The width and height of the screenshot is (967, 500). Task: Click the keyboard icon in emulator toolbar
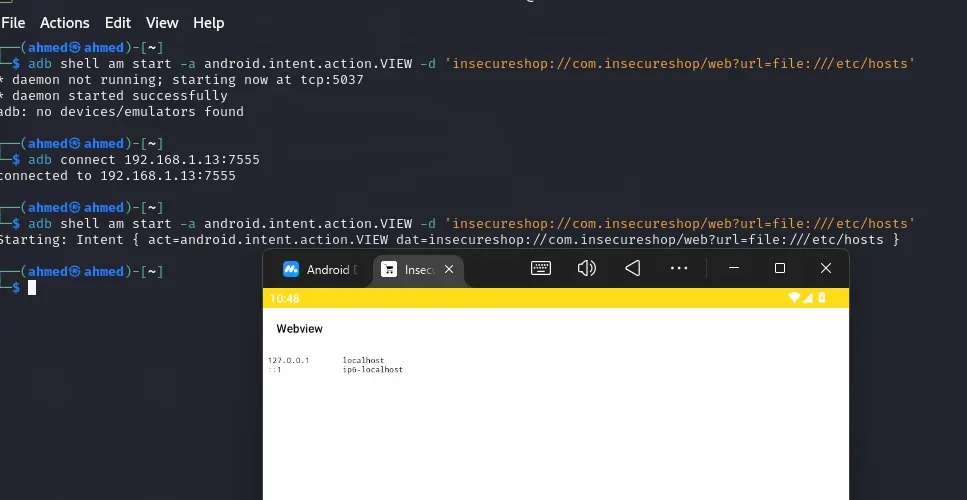click(541, 268)
